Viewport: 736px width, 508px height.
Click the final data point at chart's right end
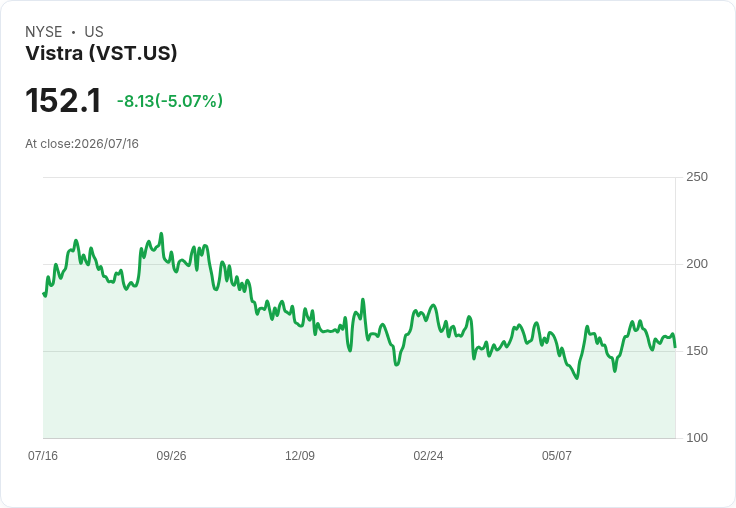click(x=675, y=347)
